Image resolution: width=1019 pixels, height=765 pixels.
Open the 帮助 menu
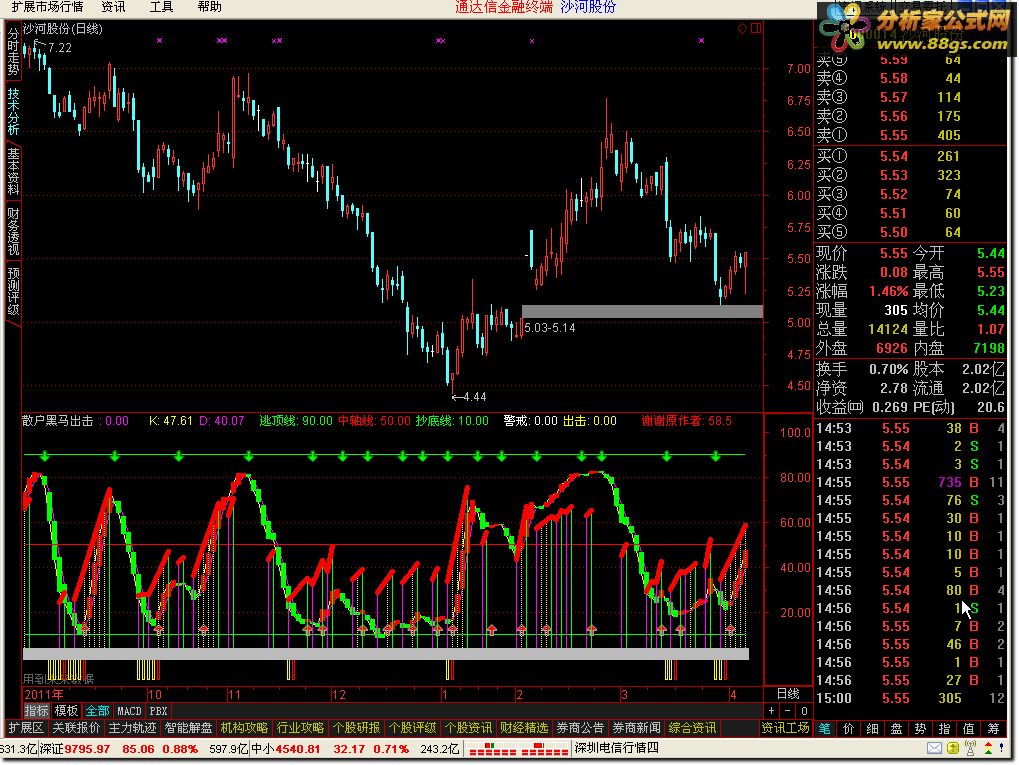coord(209,7)
